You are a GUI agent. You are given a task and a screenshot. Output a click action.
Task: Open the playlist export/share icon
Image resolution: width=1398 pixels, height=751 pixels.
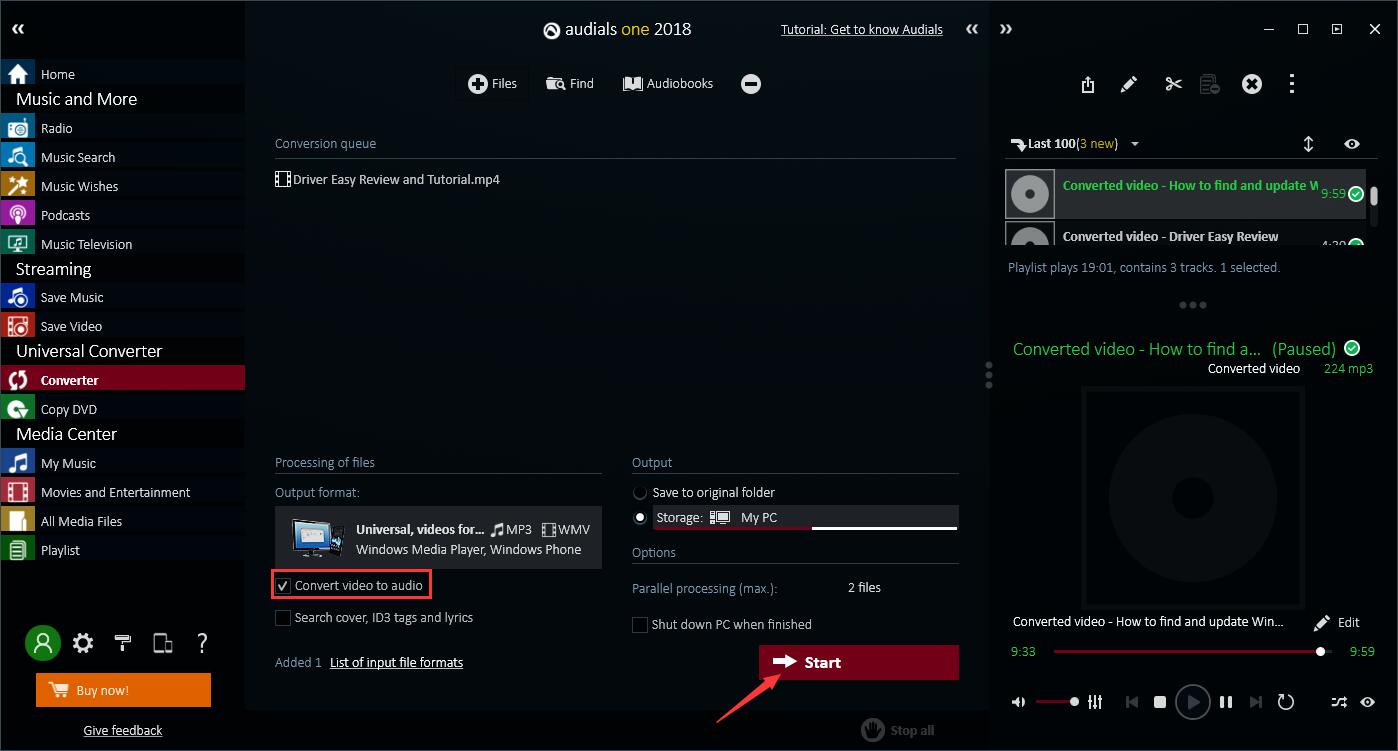tap(1087, 84)
